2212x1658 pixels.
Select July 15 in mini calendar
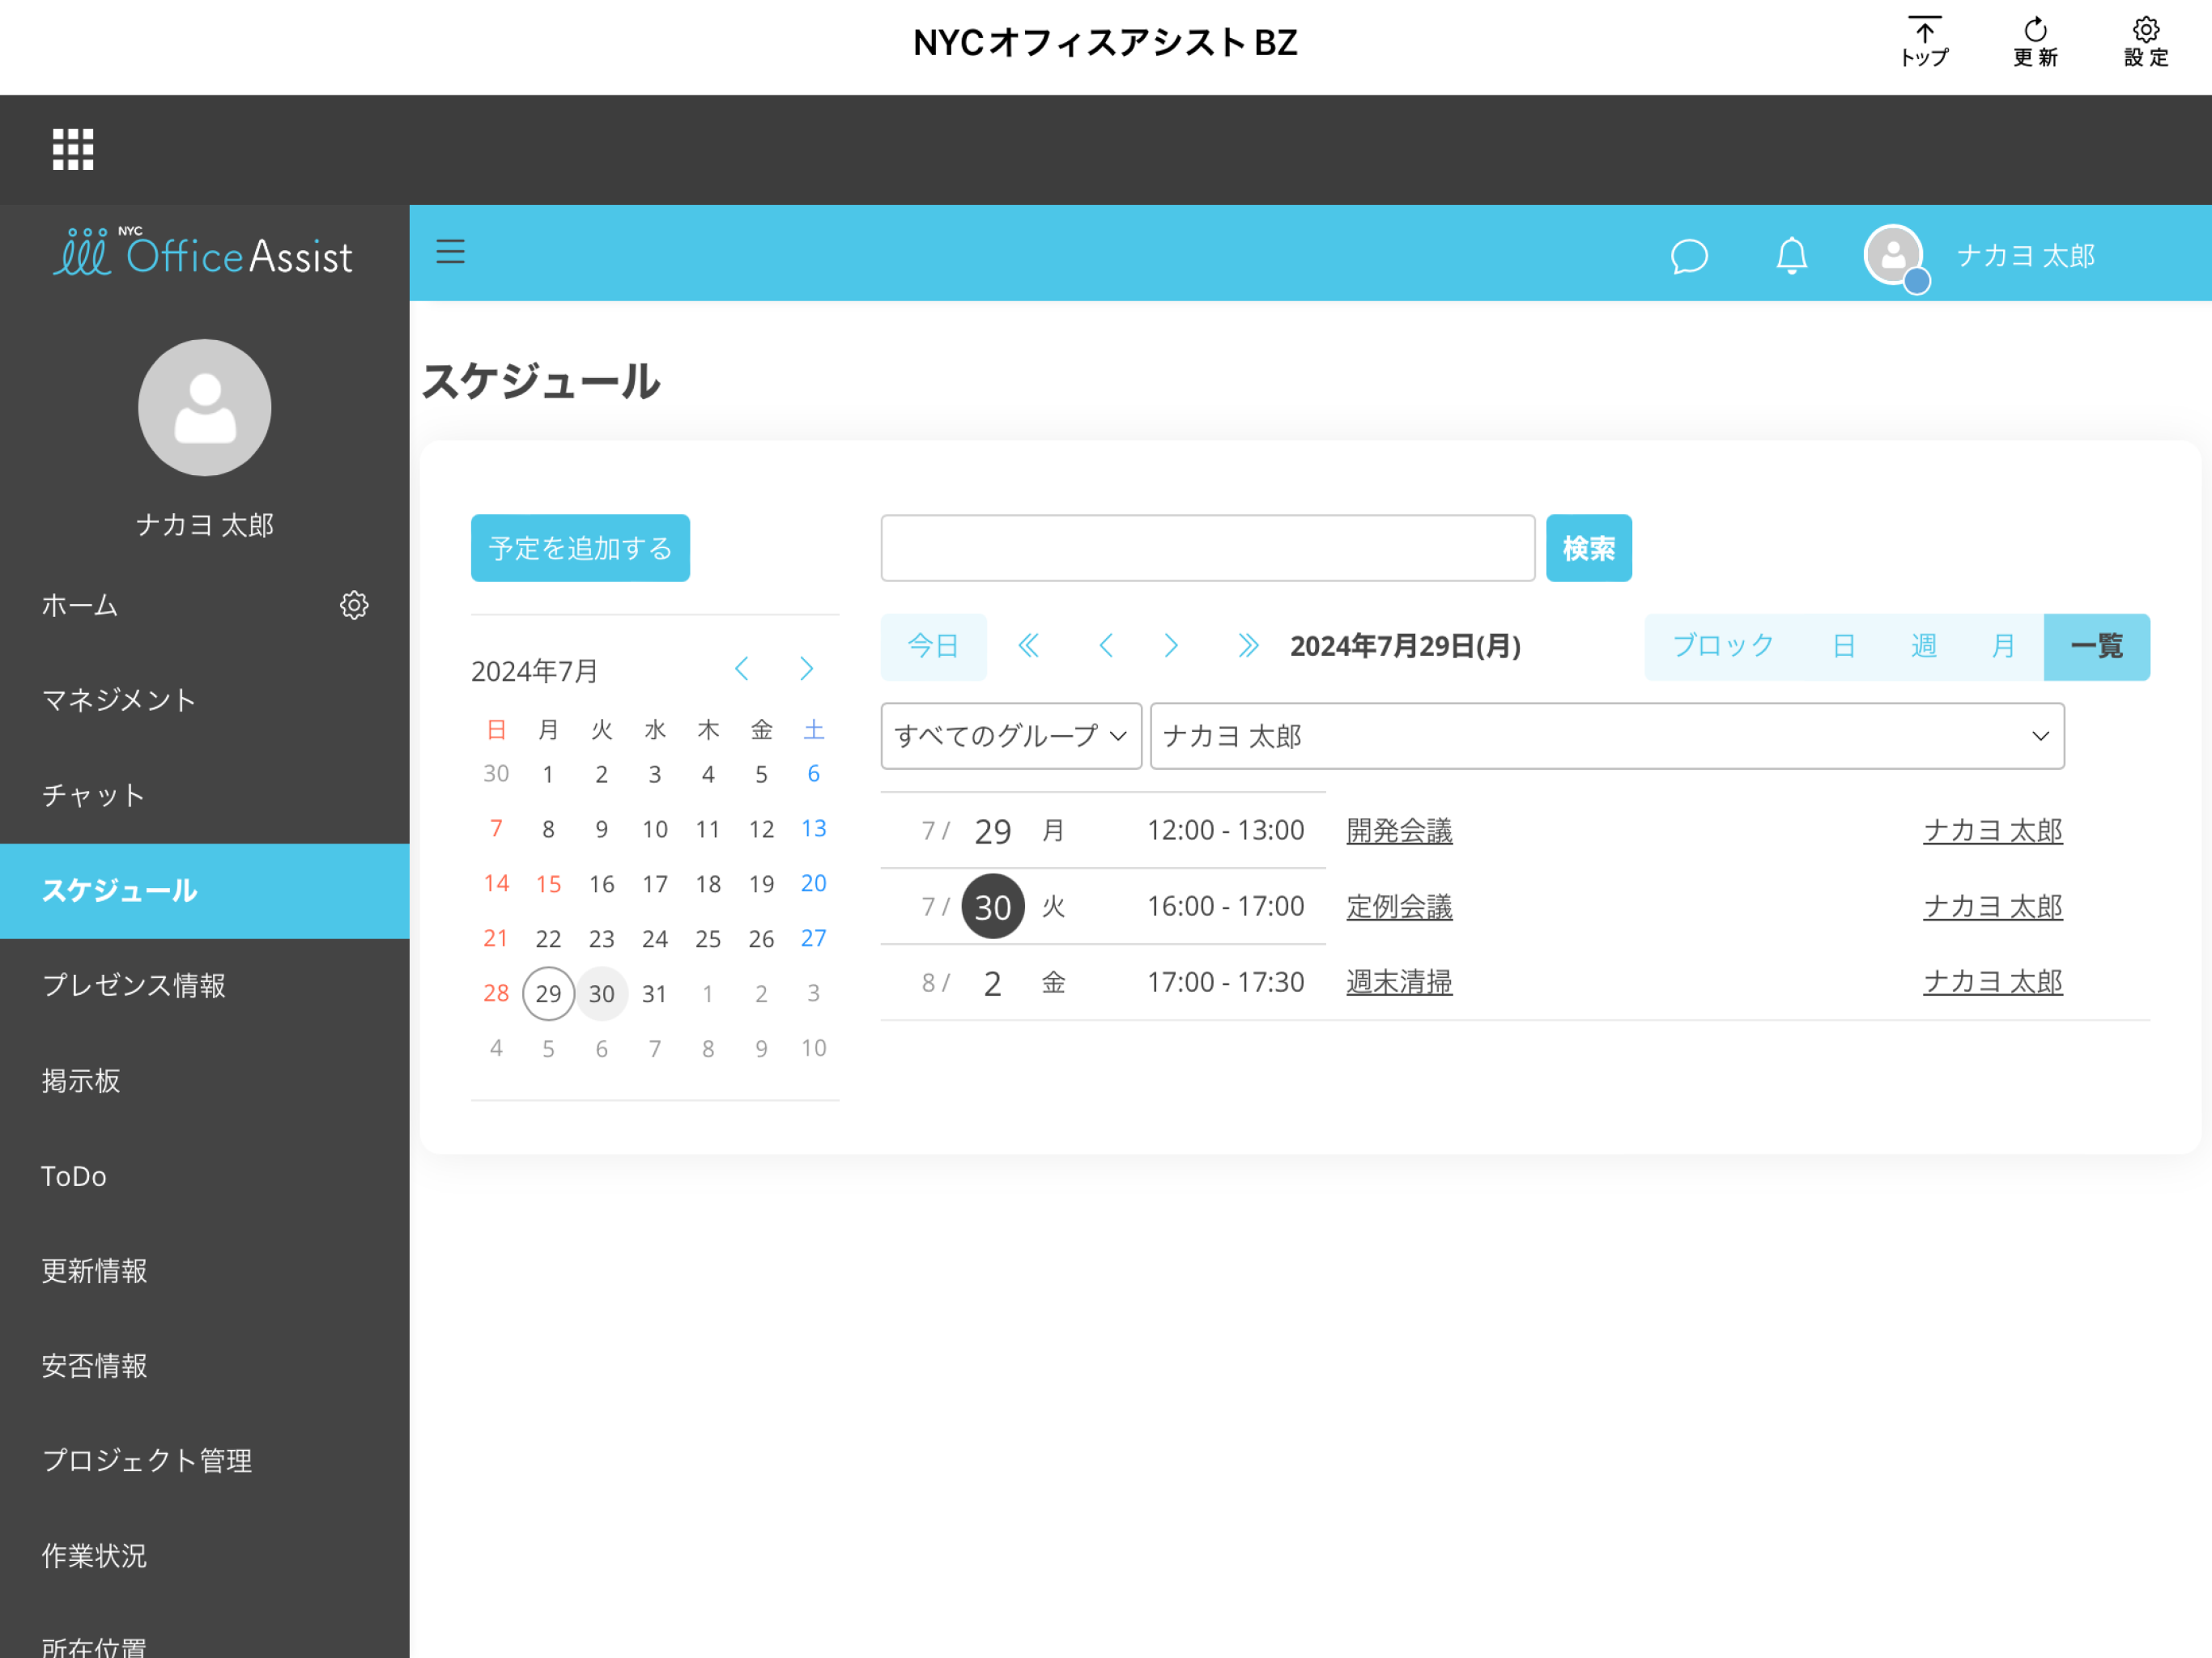(548, 884)
